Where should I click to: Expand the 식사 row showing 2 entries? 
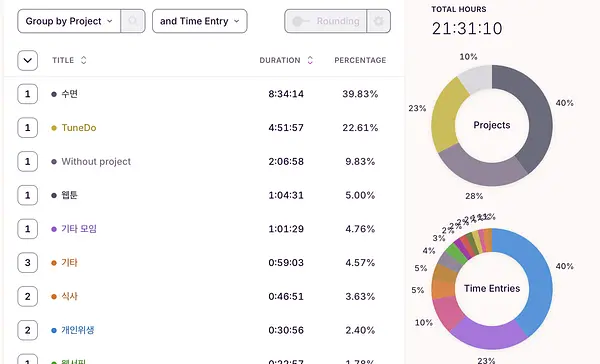(28, 296)
